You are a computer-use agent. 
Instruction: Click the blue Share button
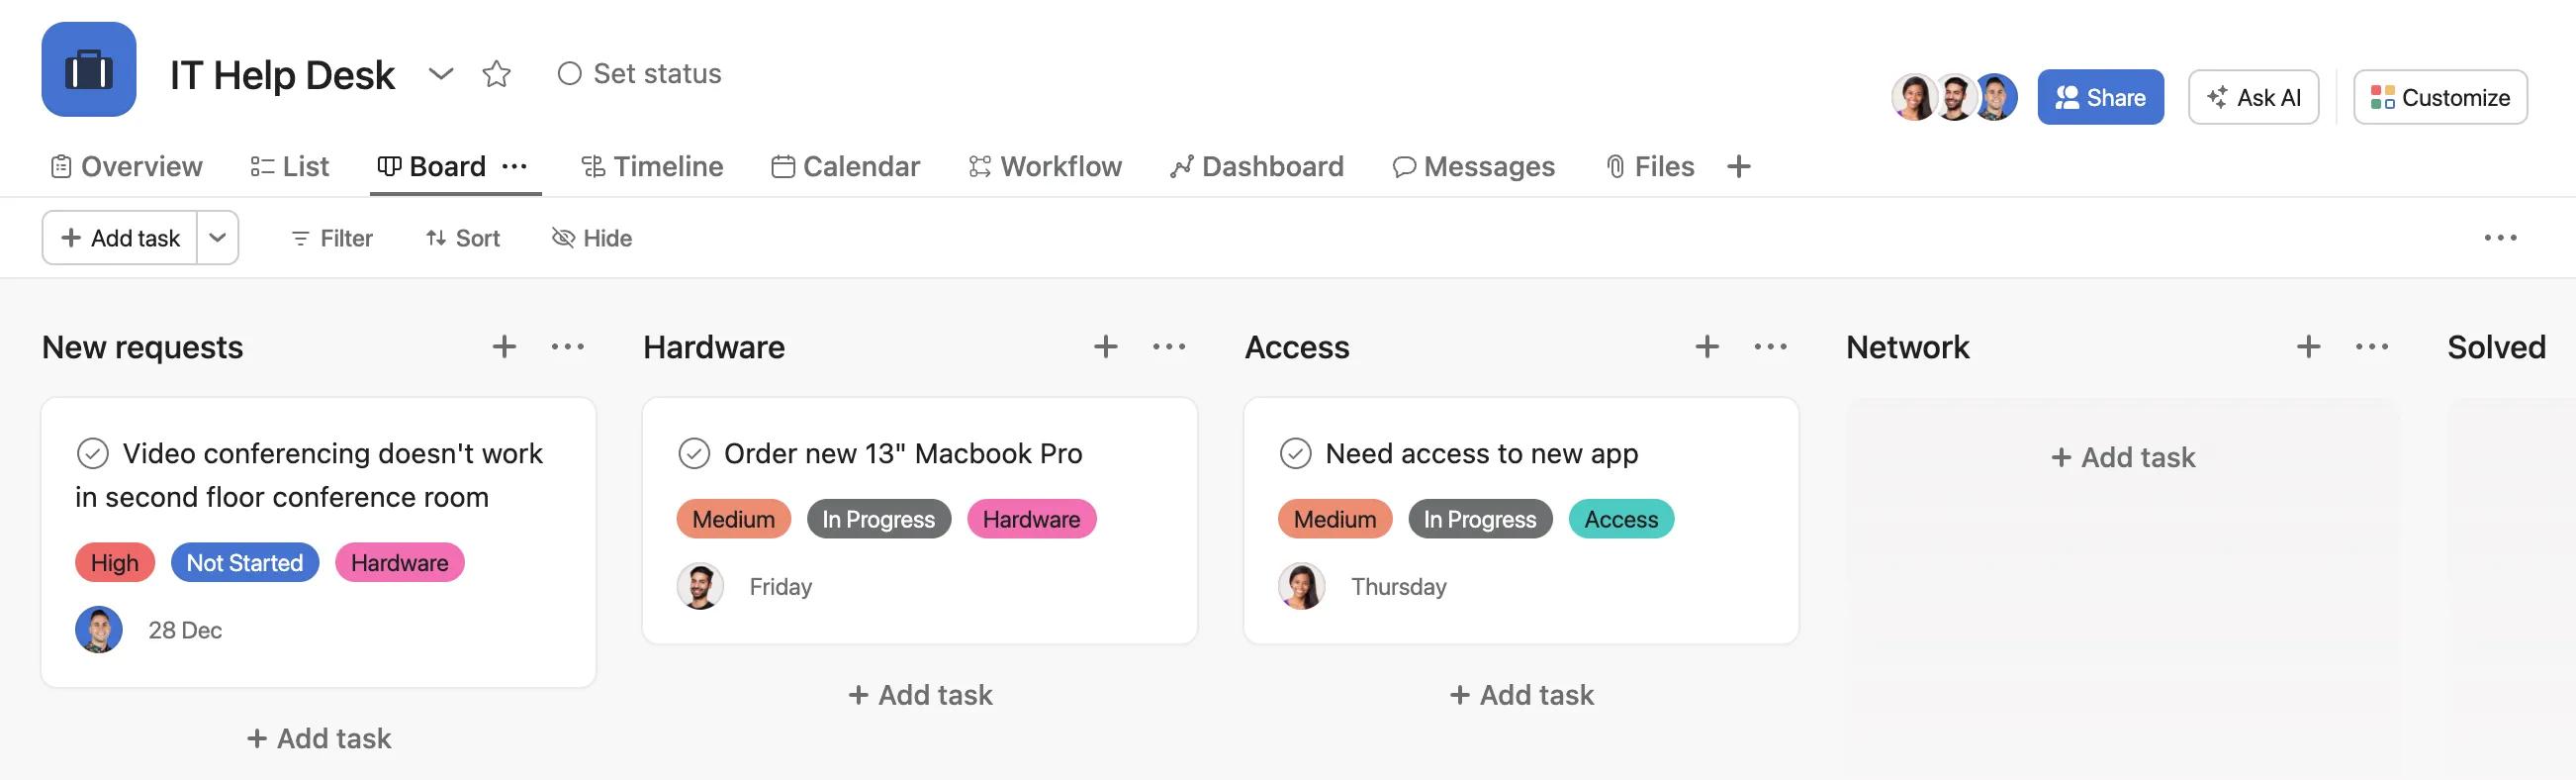coord(2100,97)
